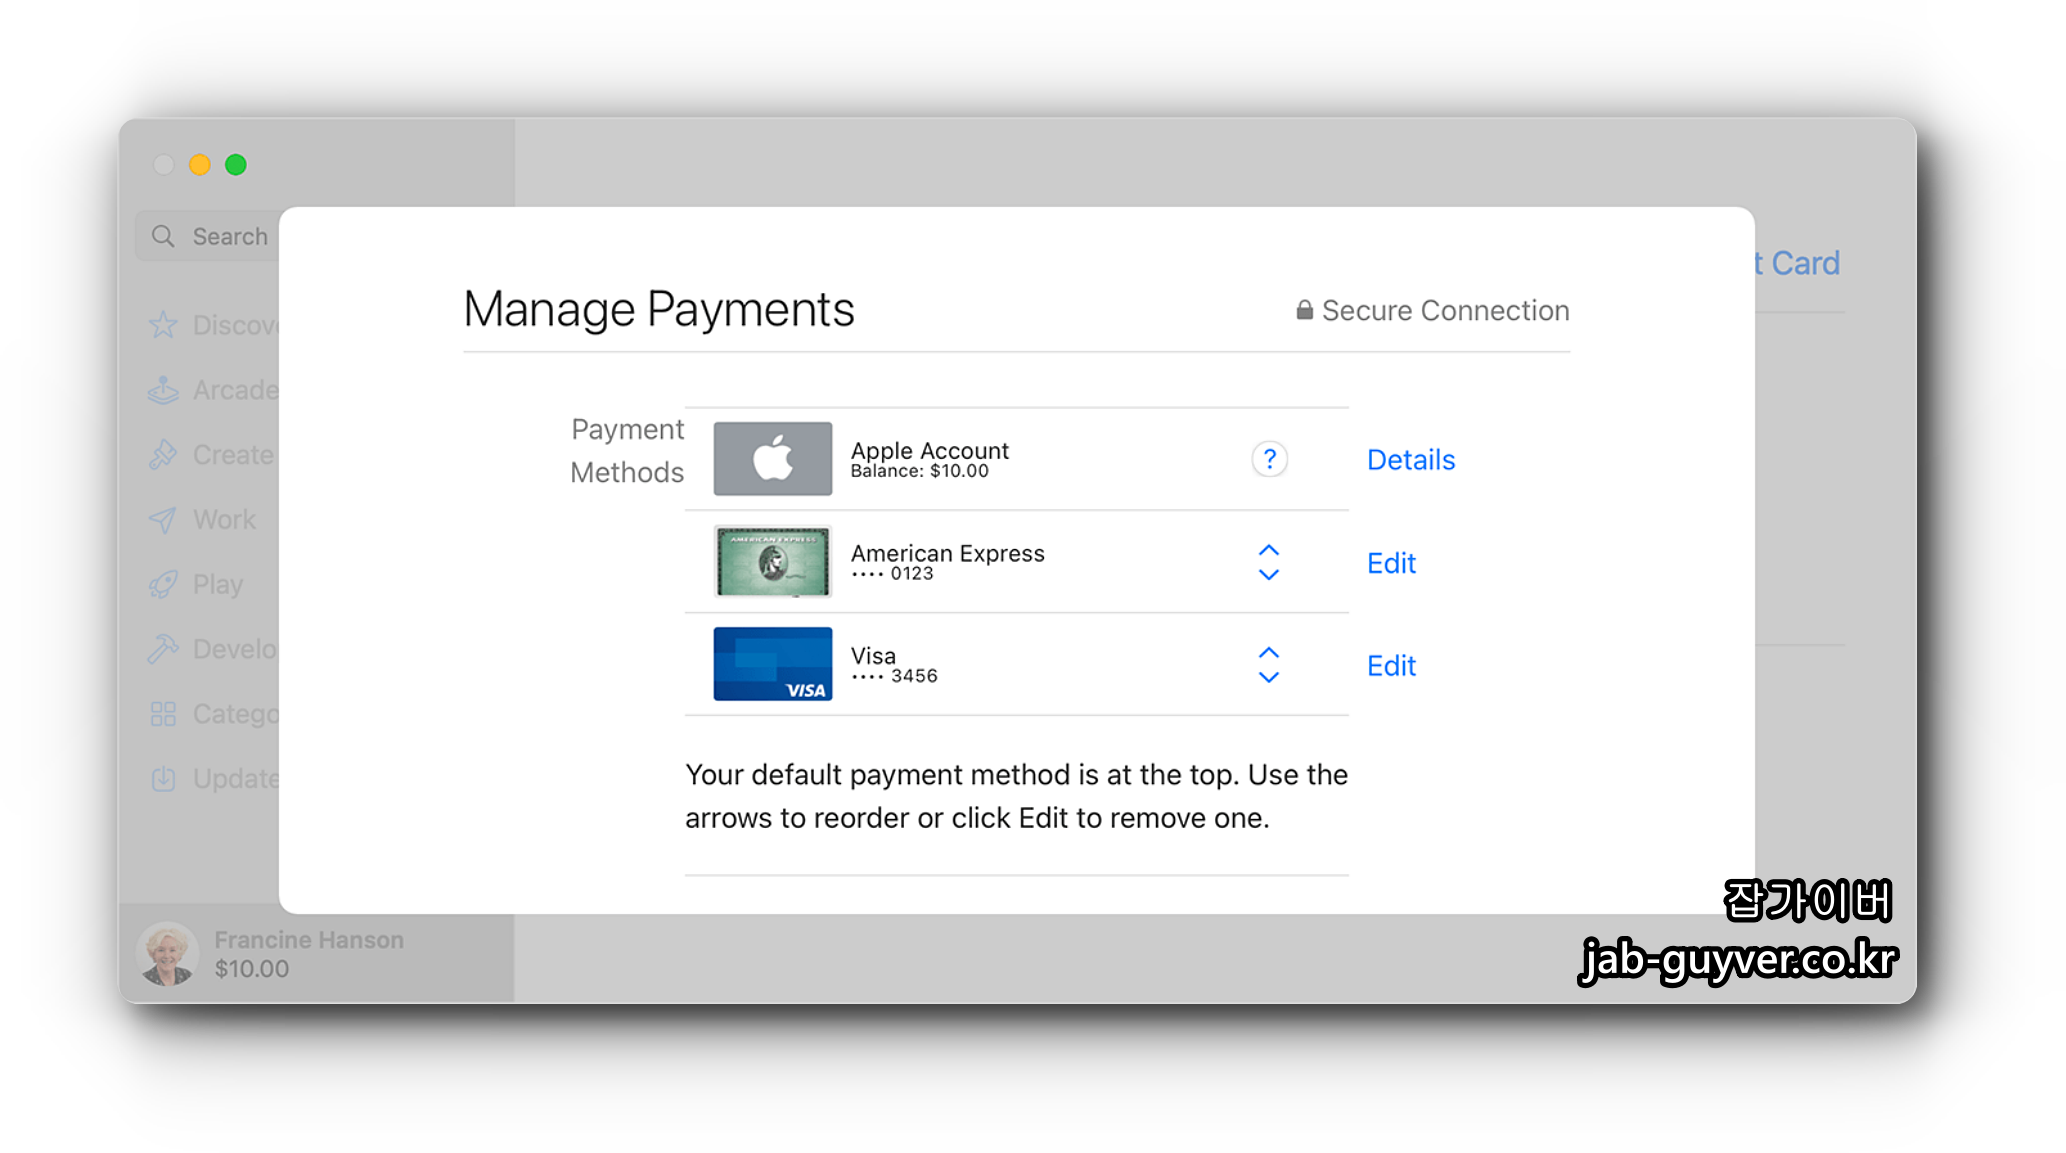Move American Express down with arrow
Viewport: 2066px width, 1153px height.
(x=1268, y=575)
